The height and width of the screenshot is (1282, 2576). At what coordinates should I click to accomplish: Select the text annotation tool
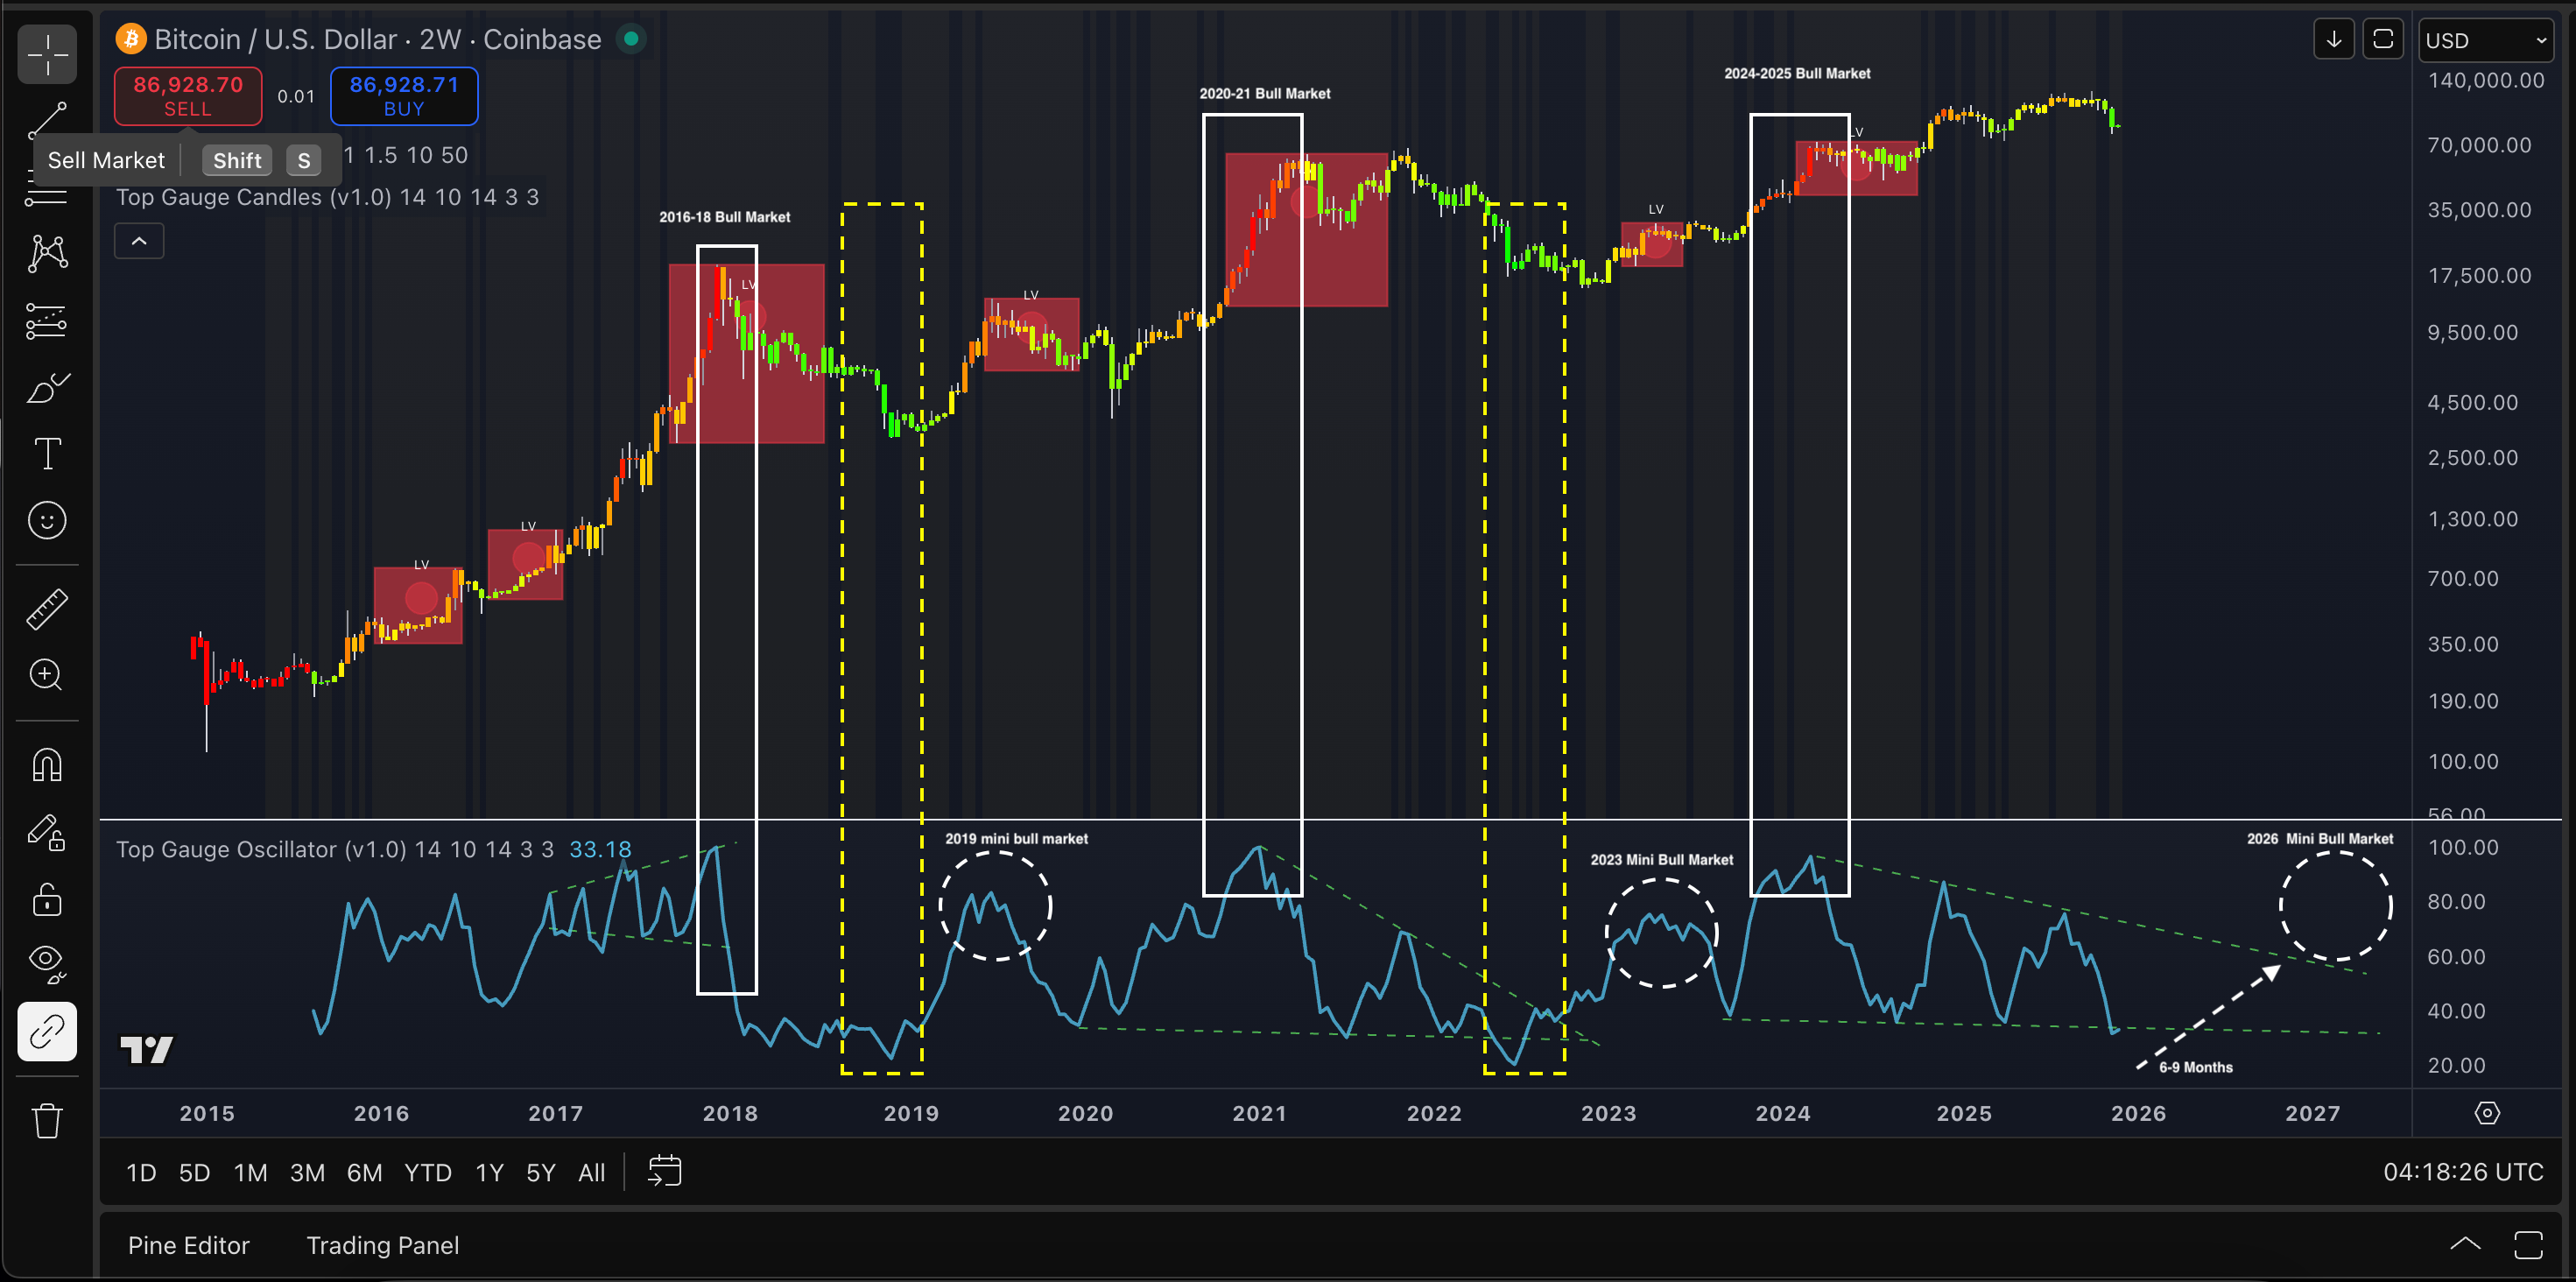[x=47, y=454]
